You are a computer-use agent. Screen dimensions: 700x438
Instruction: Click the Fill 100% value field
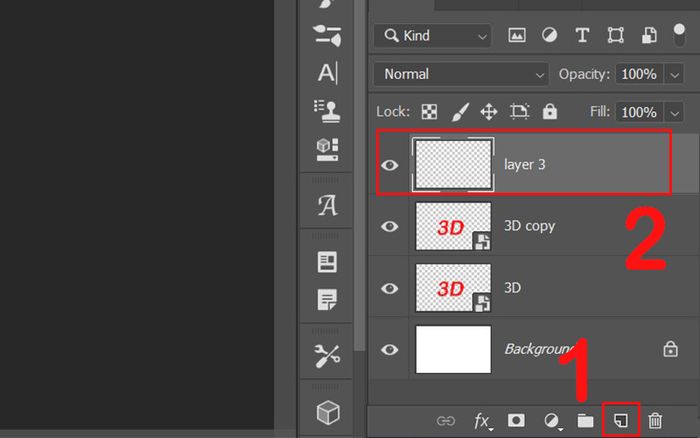[x=639, y=112]
